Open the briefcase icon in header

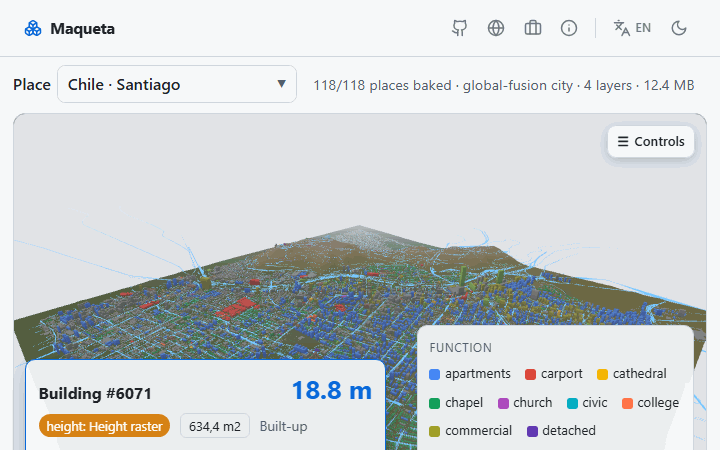[x=533, y=28]
